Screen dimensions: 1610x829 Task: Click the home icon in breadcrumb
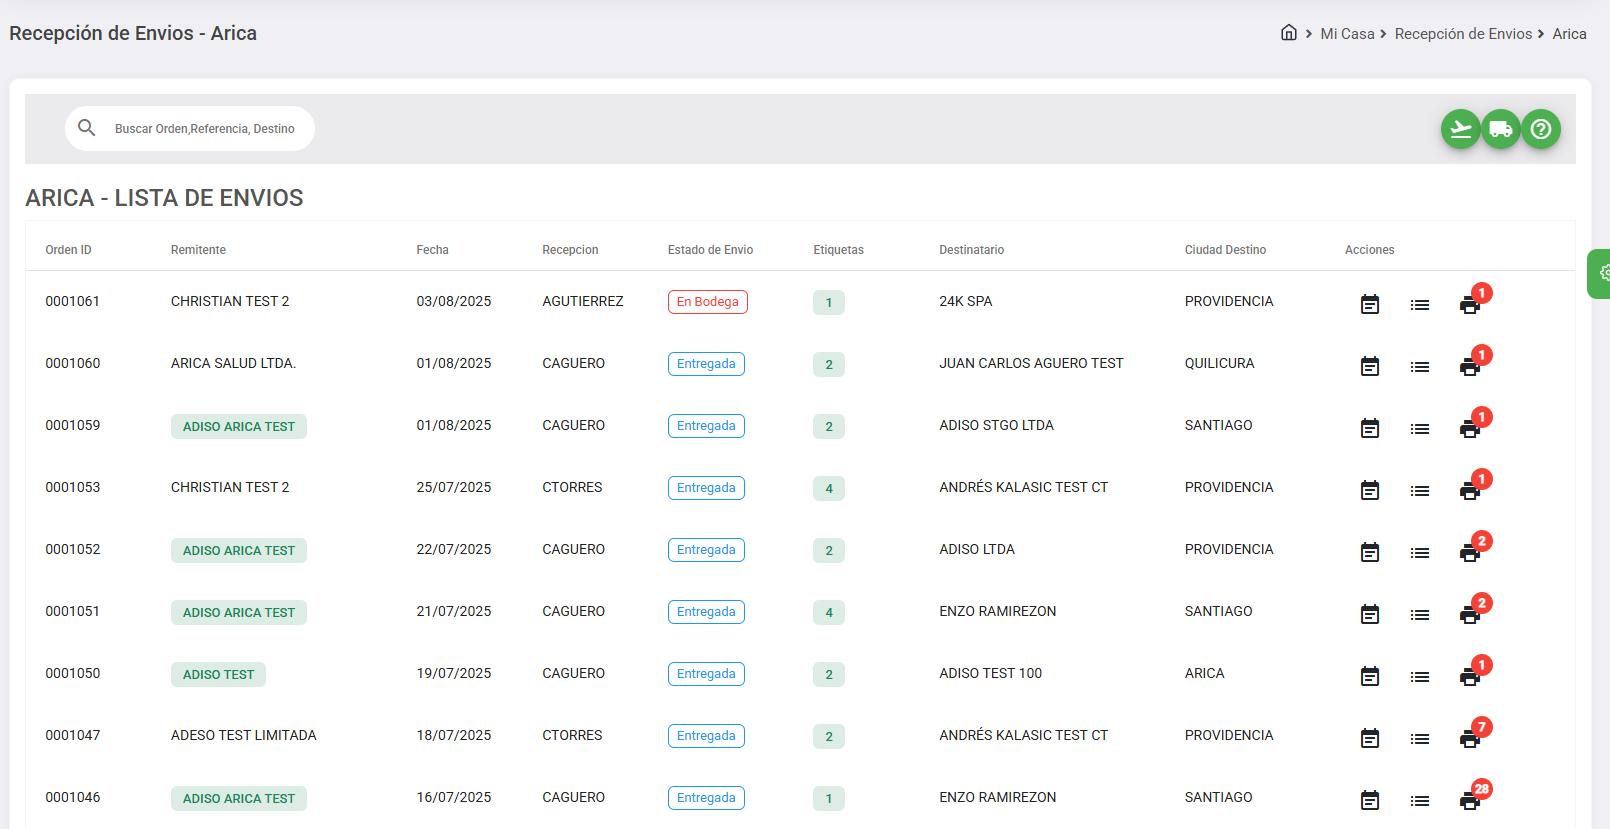[x=1289, y=33]
